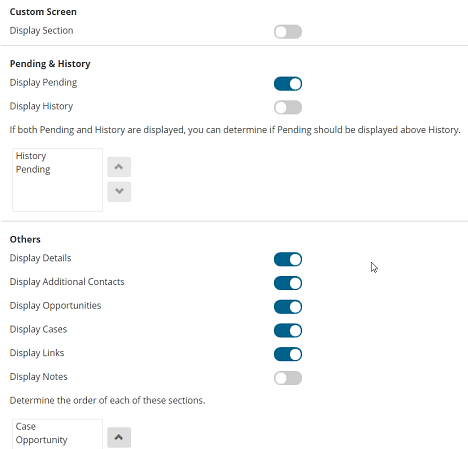
Task: Click the Others section heading
Action: point(25,239)
